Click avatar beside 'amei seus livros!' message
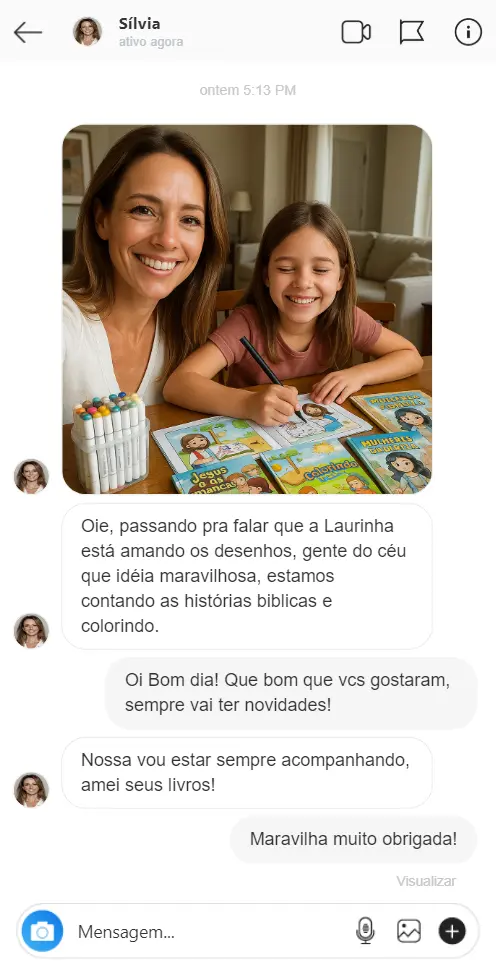The height and width of the screenshot is (975, 496). tap(31, 790)
